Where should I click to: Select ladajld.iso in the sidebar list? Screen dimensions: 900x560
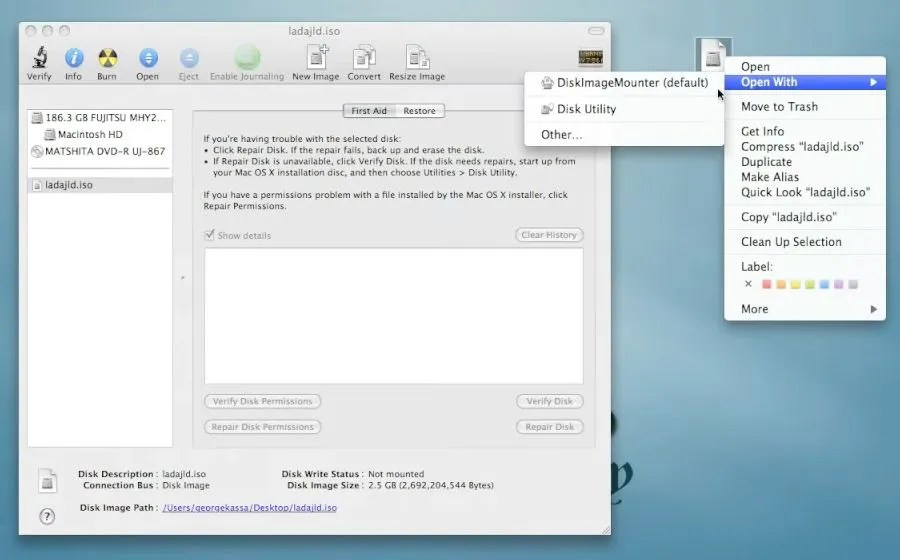pos(100,185)
